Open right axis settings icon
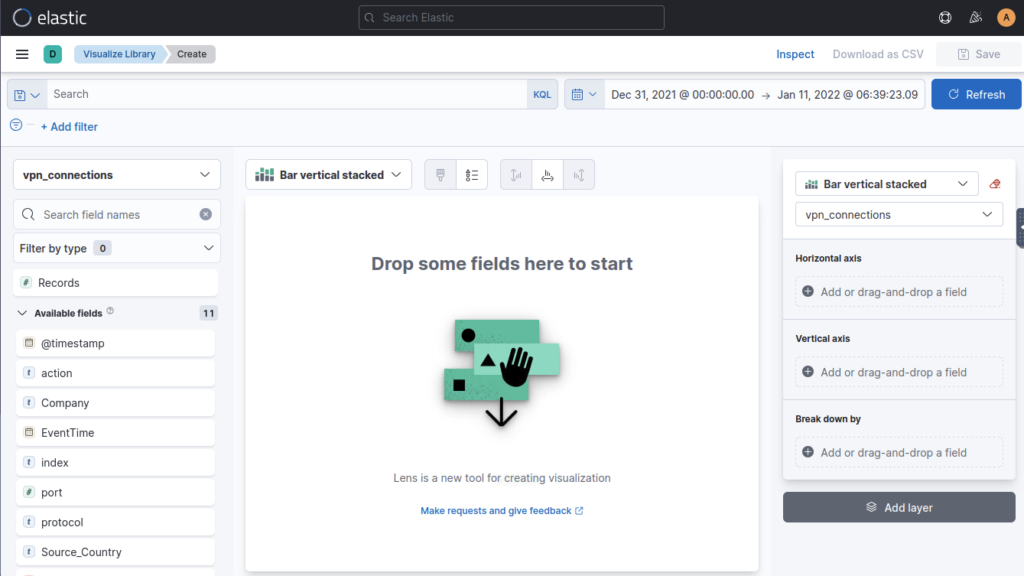Screen dimensions: 1024x576 (x=579, y=175)
